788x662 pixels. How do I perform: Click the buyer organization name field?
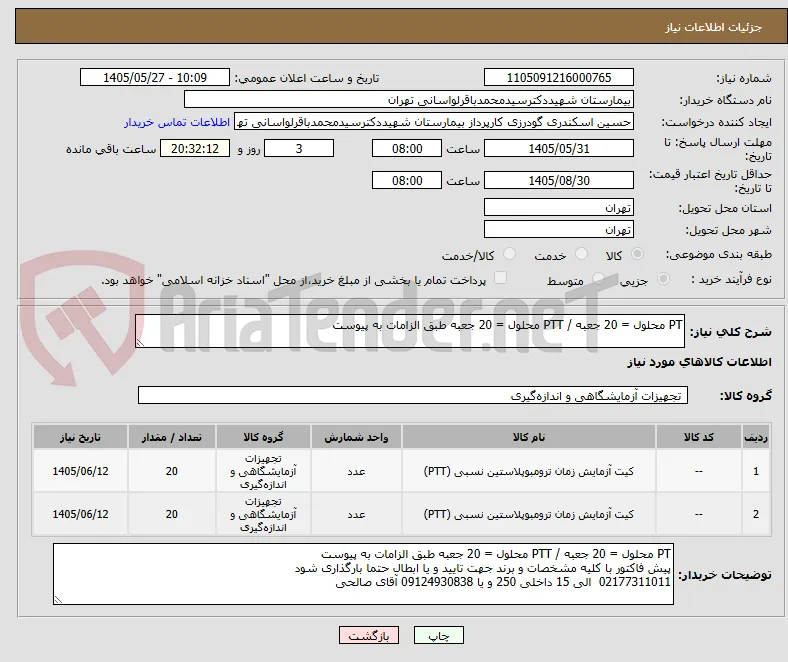409,100
